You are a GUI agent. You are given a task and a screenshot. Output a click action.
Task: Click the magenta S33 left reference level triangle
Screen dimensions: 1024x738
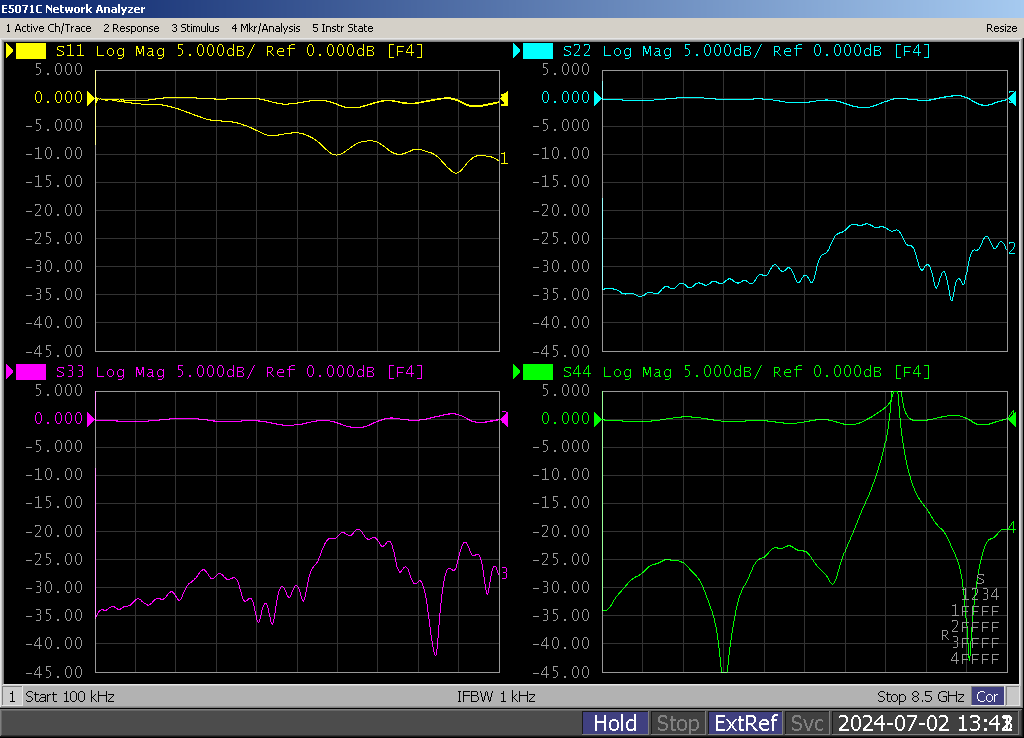(x=91, y=420)
